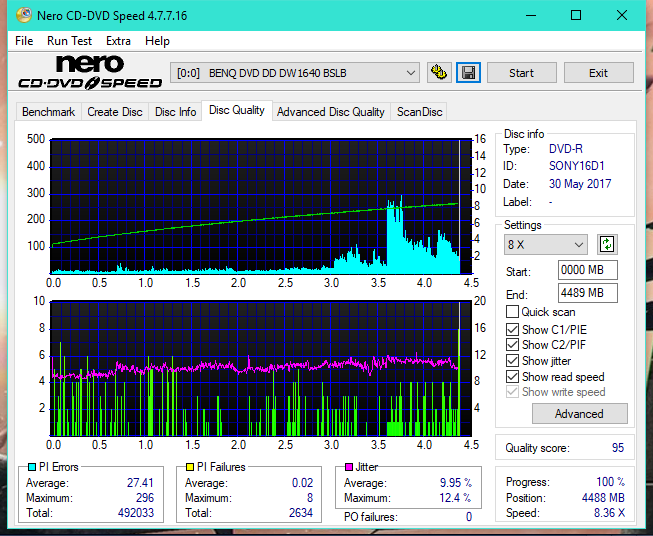Click the cyan PI Errors color swatch
This screenshot has width=653, height=536.
(32, 467)
